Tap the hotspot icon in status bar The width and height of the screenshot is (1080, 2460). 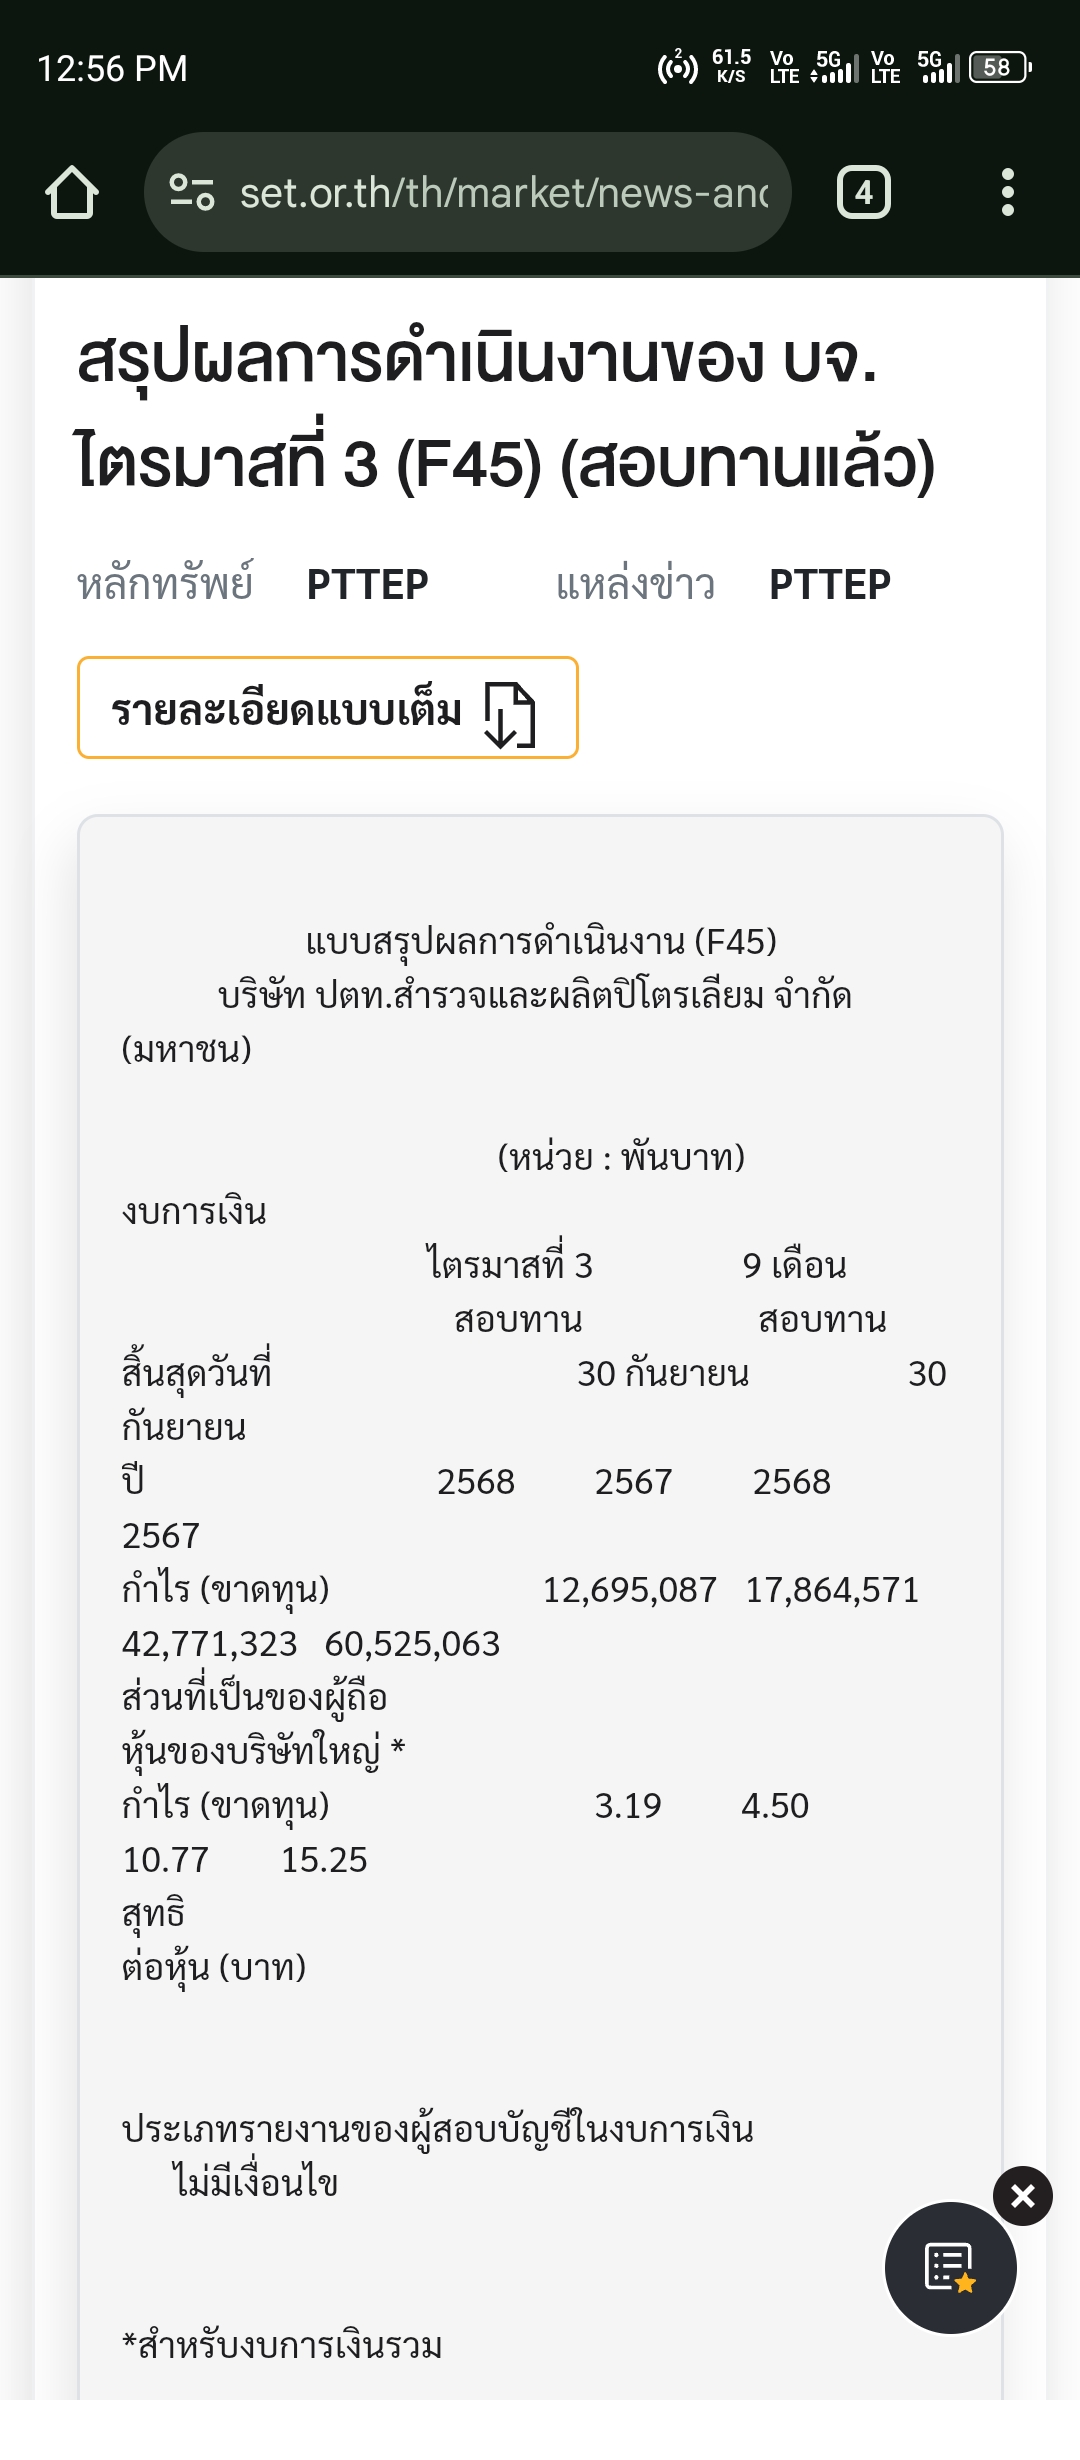click(677, 68)
